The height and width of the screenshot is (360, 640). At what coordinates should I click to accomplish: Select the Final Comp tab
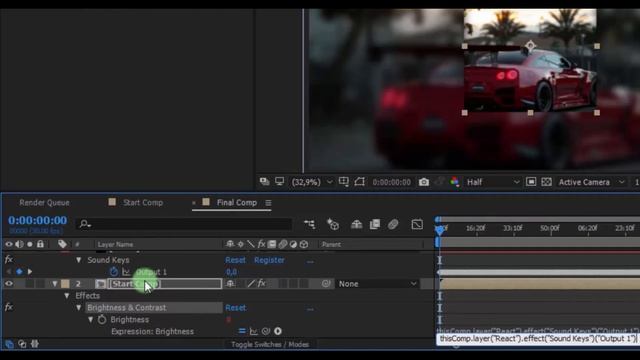pos(237,202)
